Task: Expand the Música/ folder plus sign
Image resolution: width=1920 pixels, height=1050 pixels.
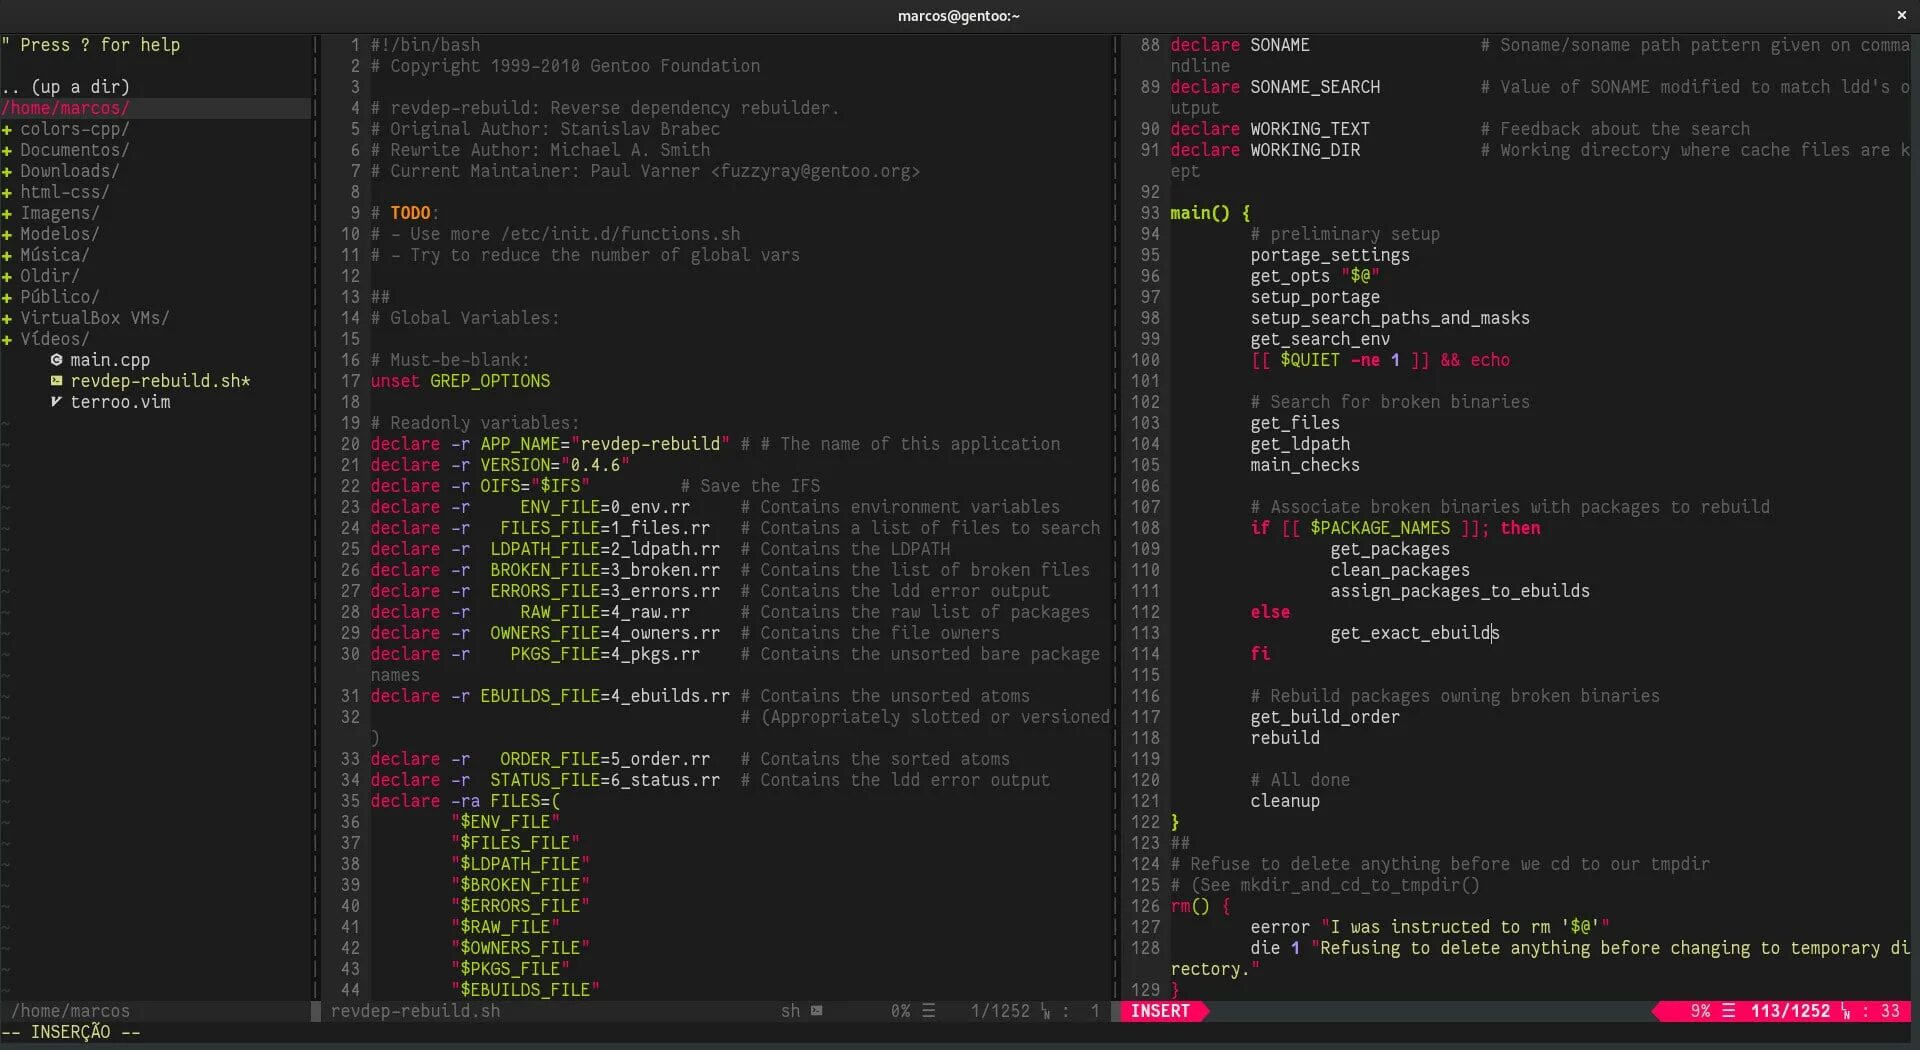Action: 7,255
